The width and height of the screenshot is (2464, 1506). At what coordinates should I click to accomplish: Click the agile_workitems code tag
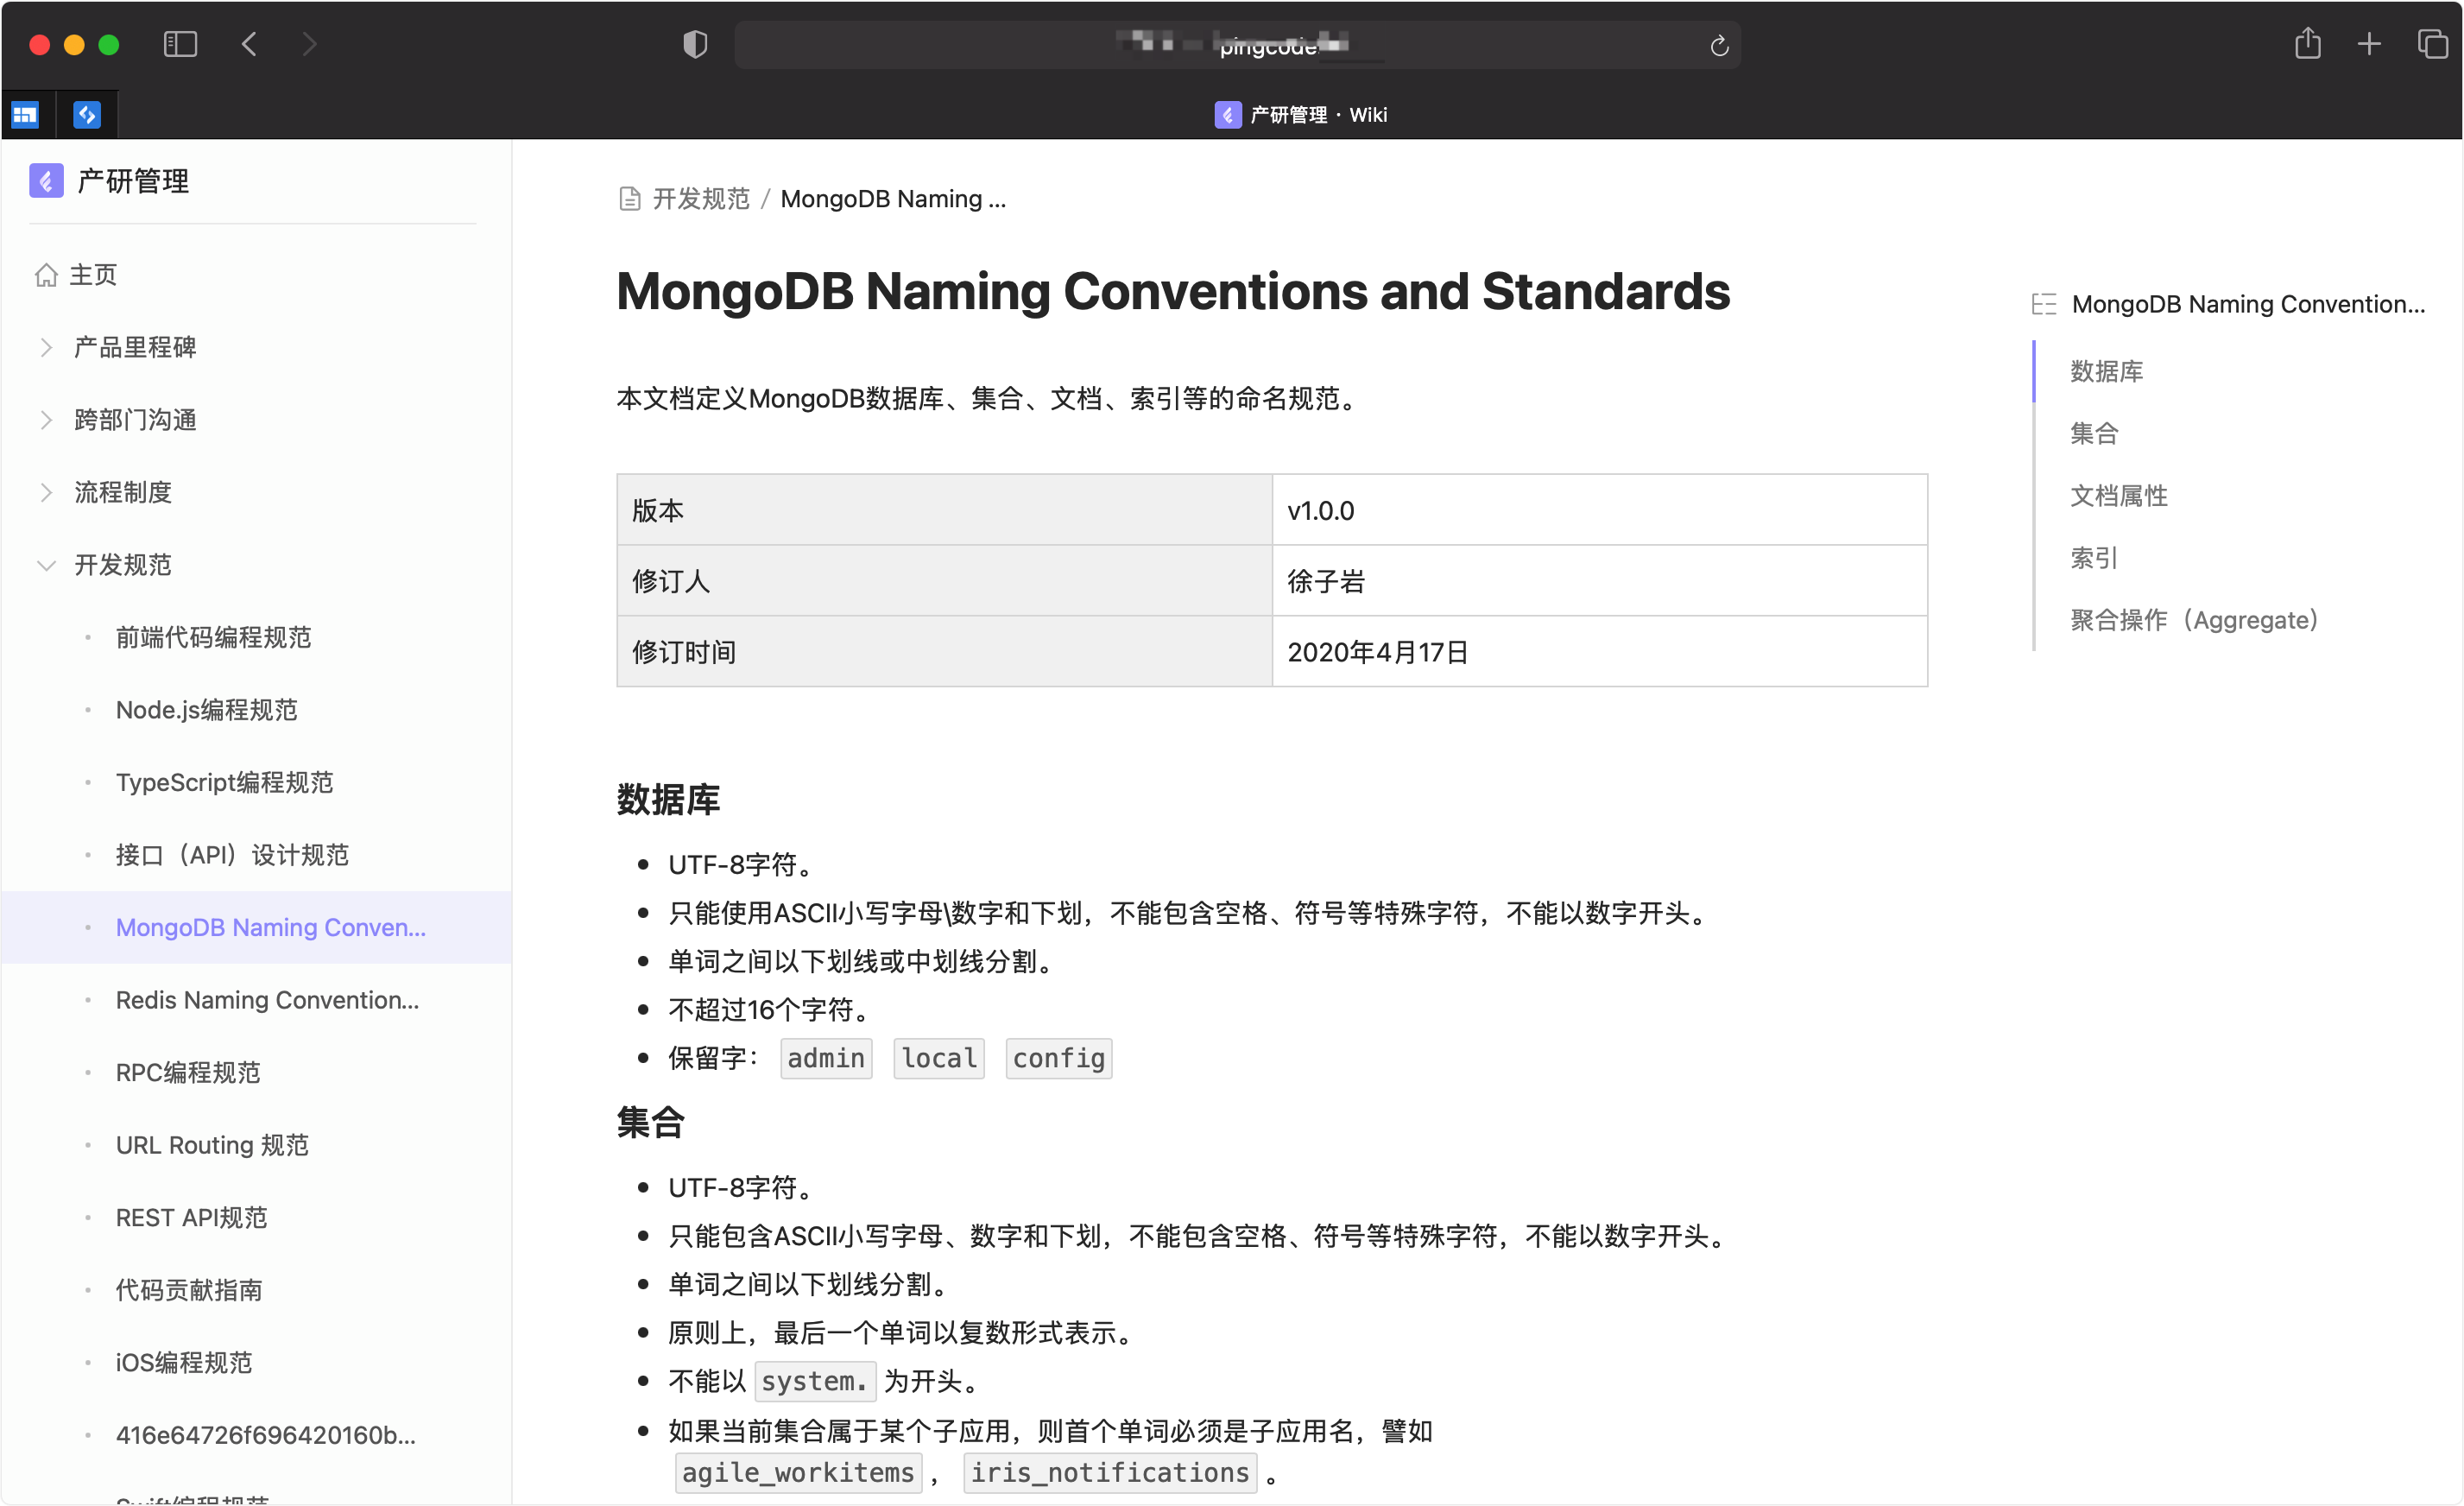pyautogui.click(x=798, y=1472)
